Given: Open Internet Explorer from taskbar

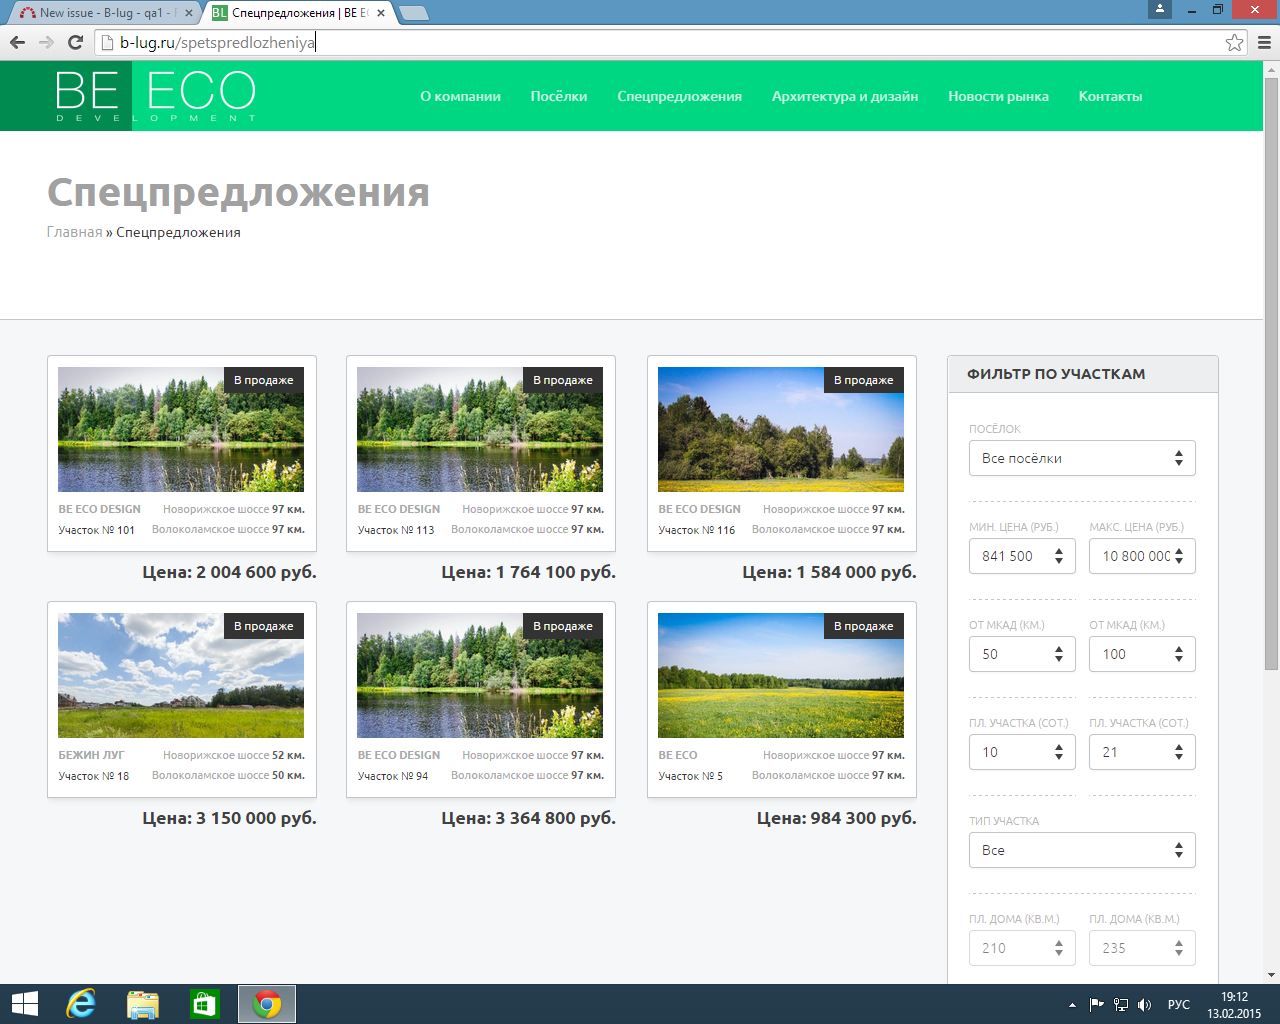Looking at the screenshot, I should point(80,1004).
